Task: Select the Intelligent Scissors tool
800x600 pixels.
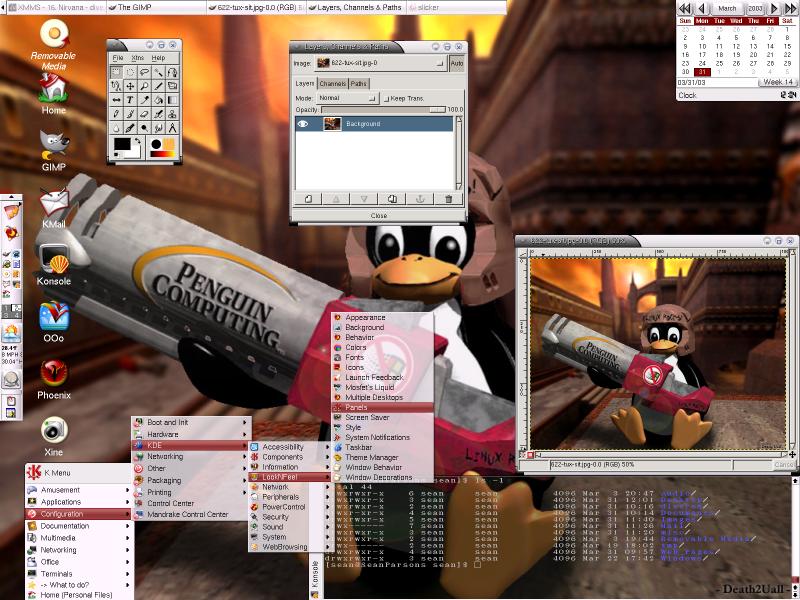Action: (x=116, y=86)
